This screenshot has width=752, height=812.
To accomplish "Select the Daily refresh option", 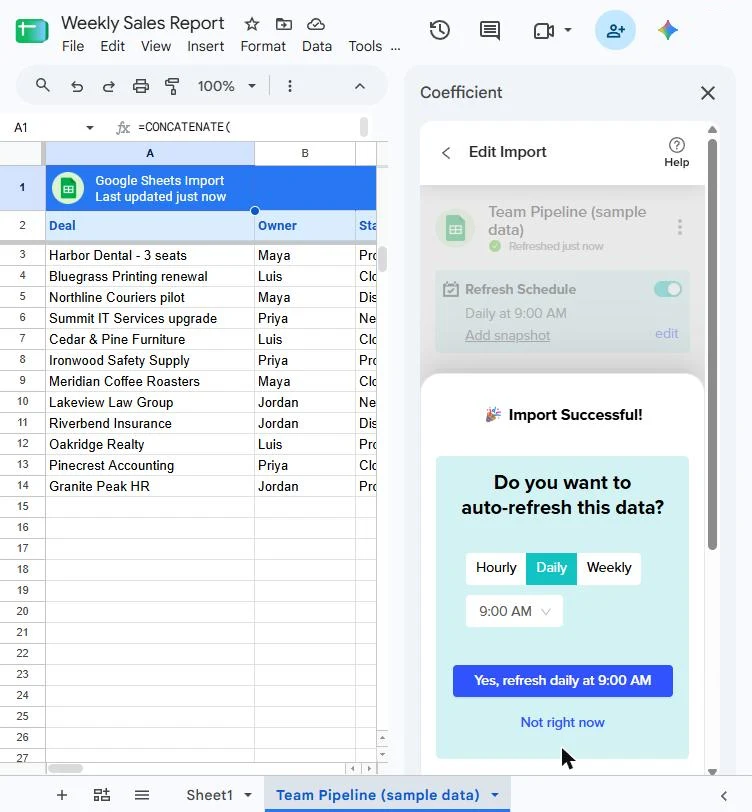I will [x=551, y=568].
